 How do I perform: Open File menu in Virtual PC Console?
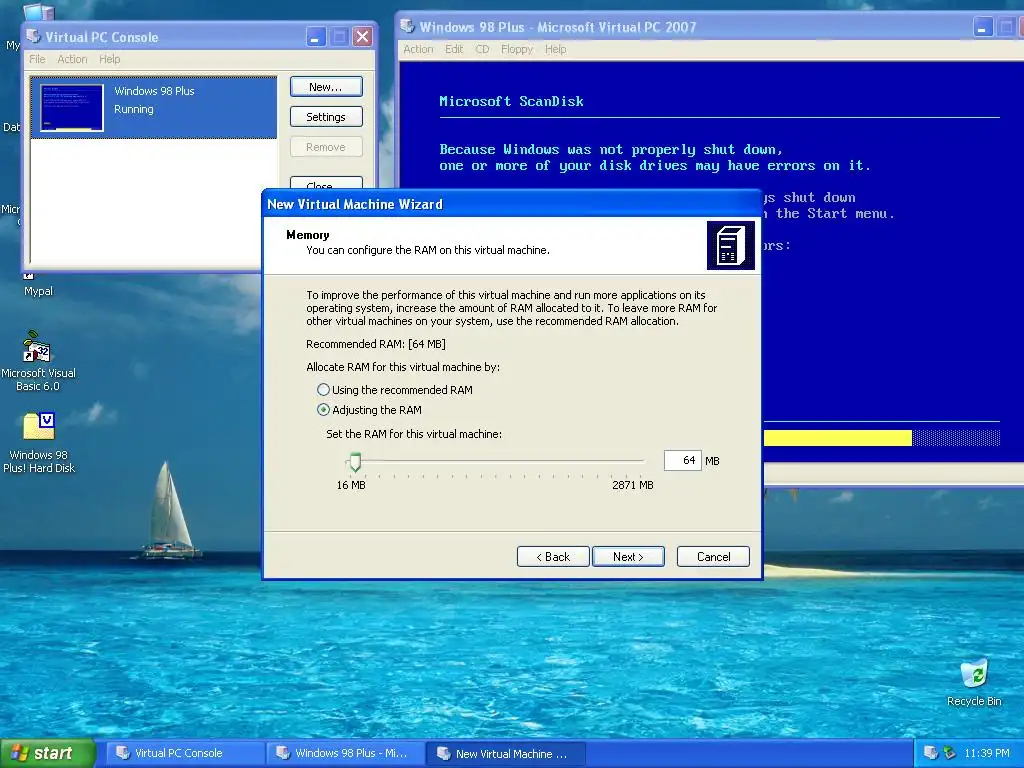[37, 59]
